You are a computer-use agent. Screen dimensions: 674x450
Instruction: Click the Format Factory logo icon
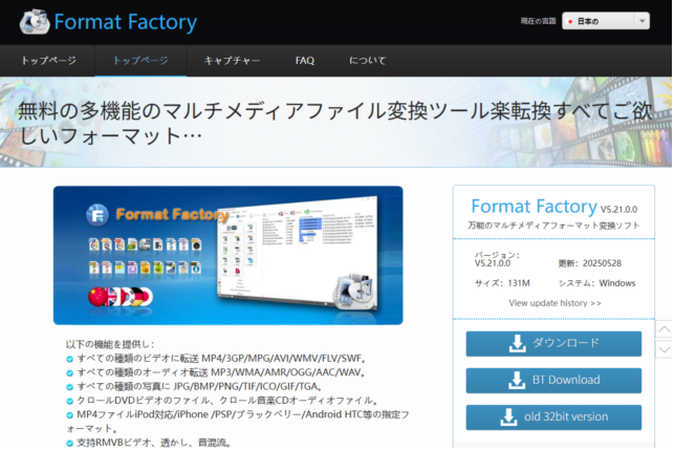34,21
